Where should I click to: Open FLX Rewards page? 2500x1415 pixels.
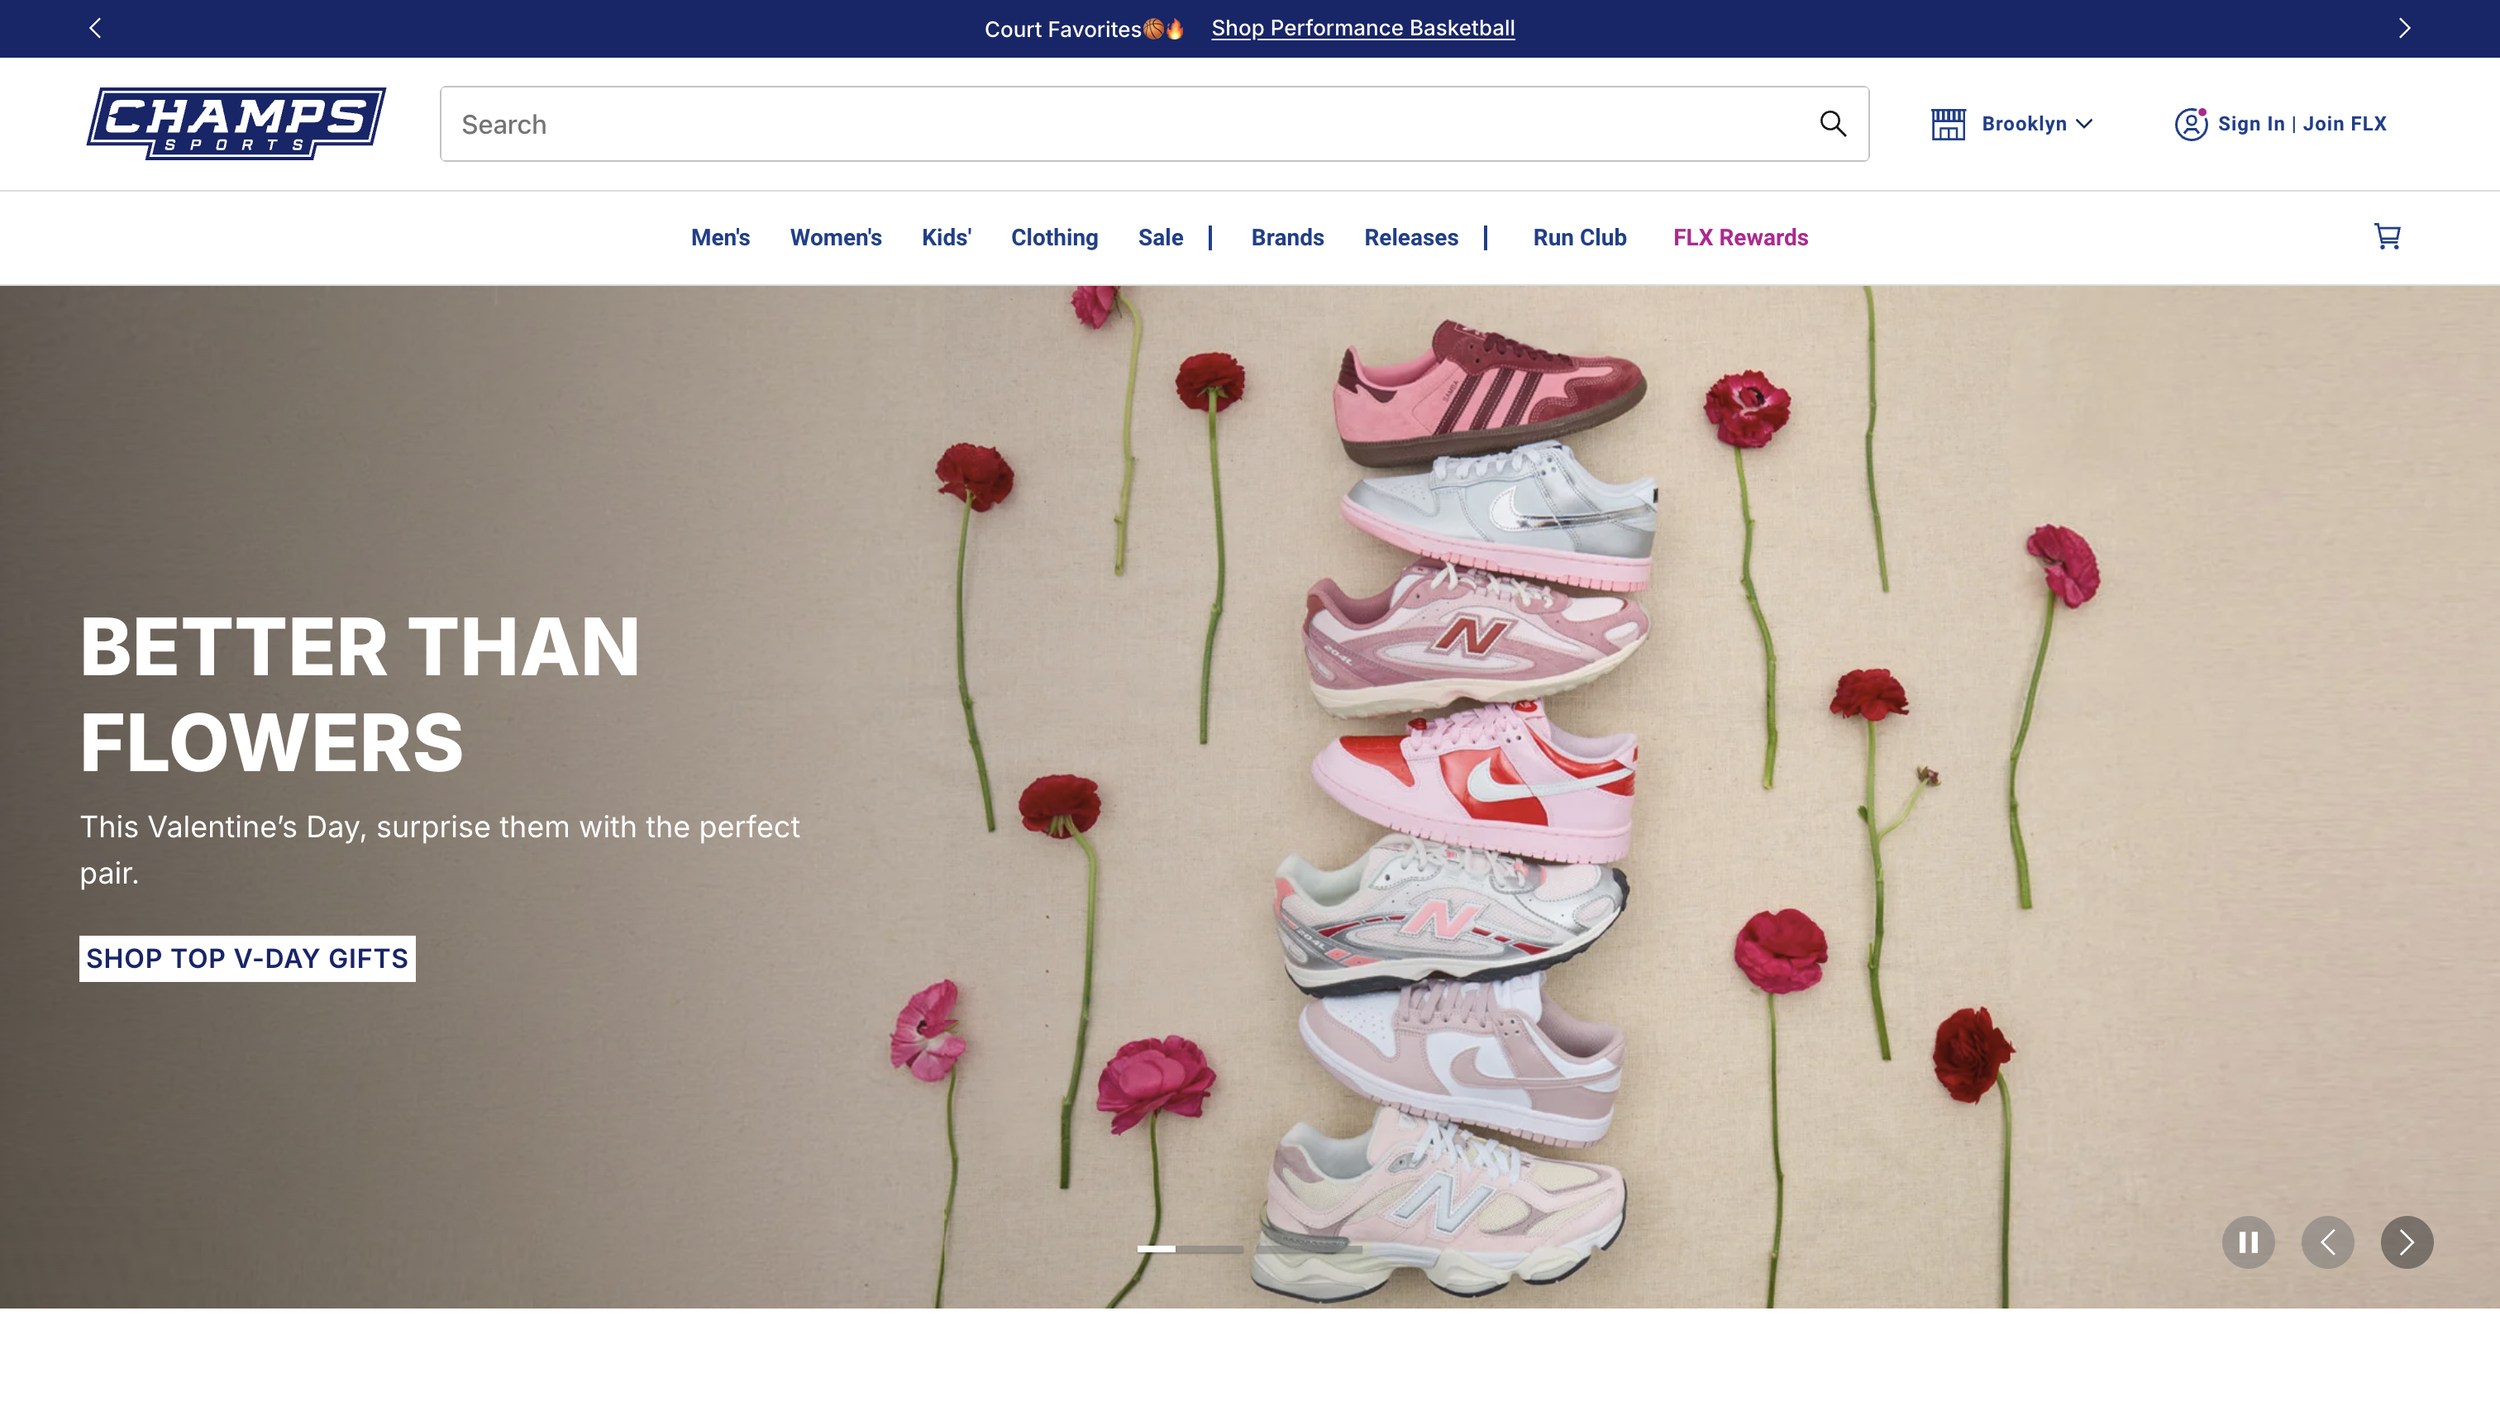click(1740, 237)
